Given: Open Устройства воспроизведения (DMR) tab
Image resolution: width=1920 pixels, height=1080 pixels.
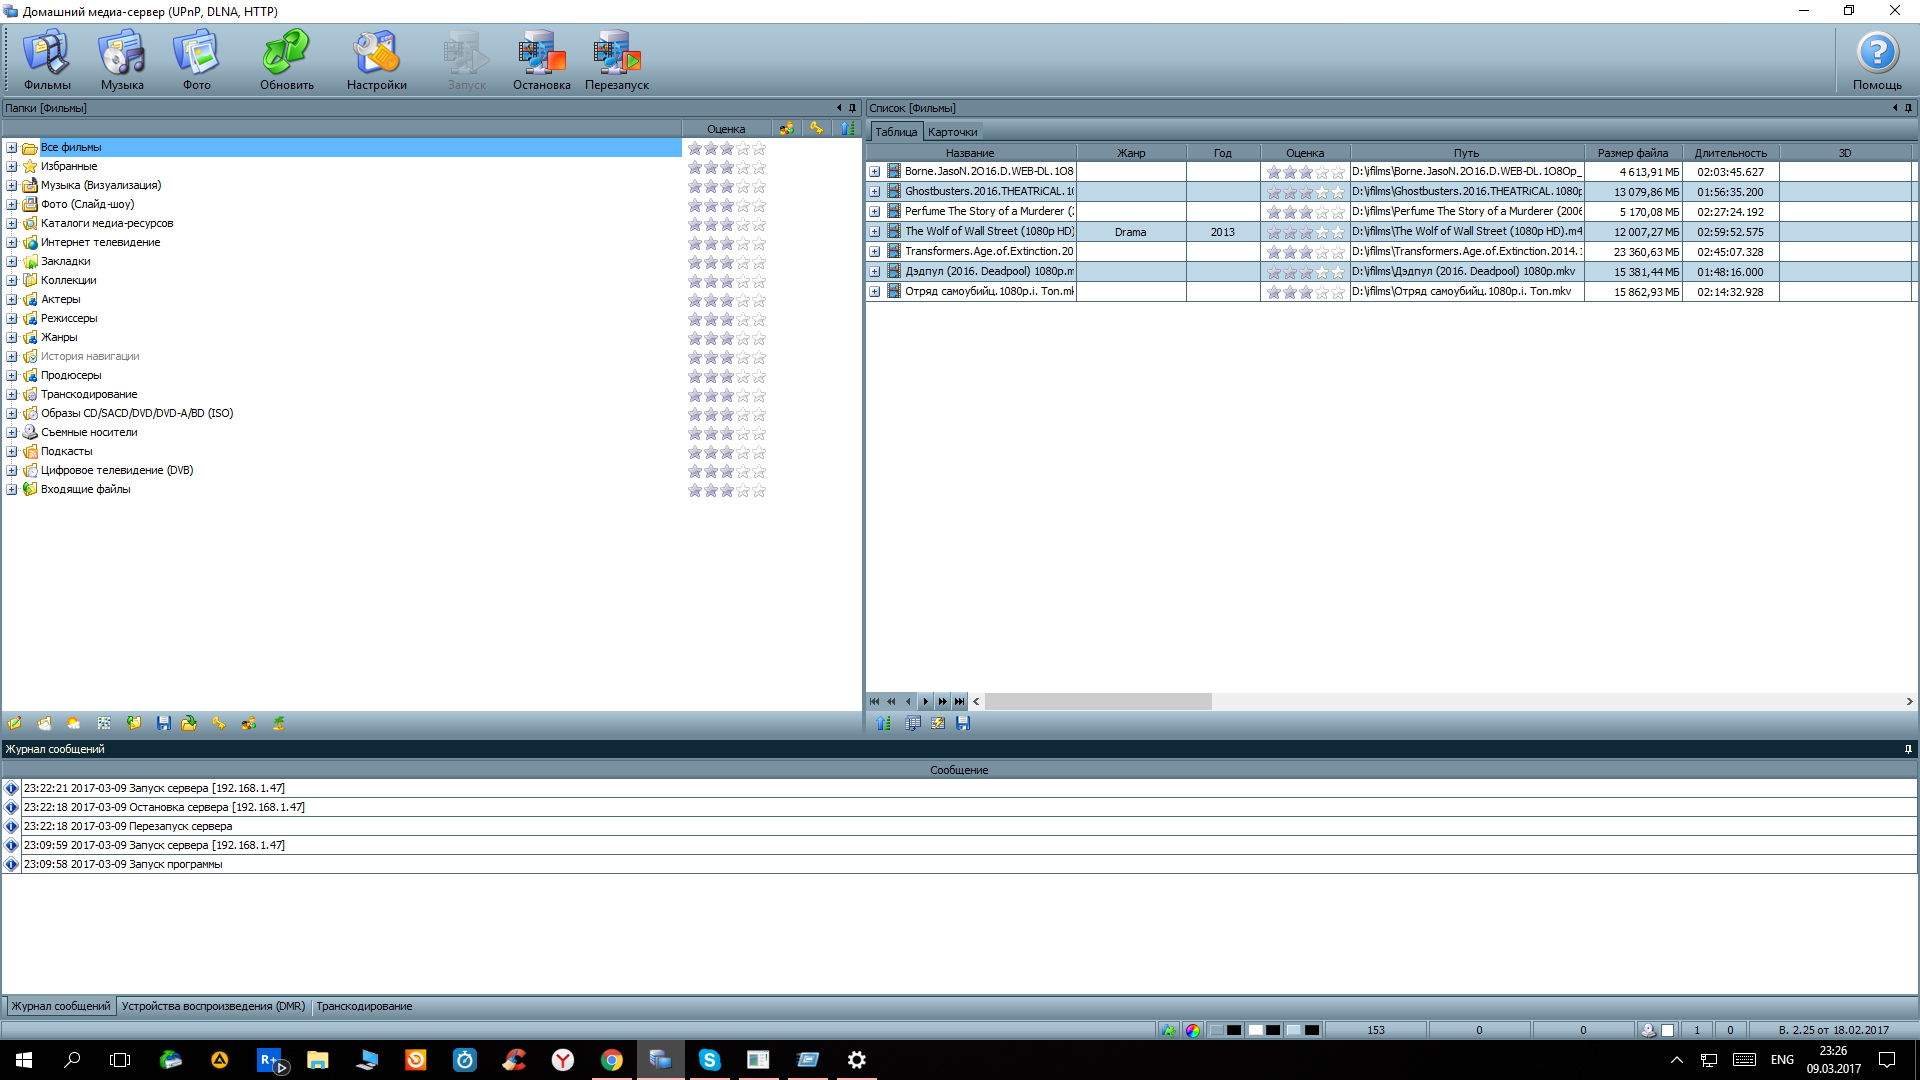Looking at the screenshot, I should [x=213, y=1006].
